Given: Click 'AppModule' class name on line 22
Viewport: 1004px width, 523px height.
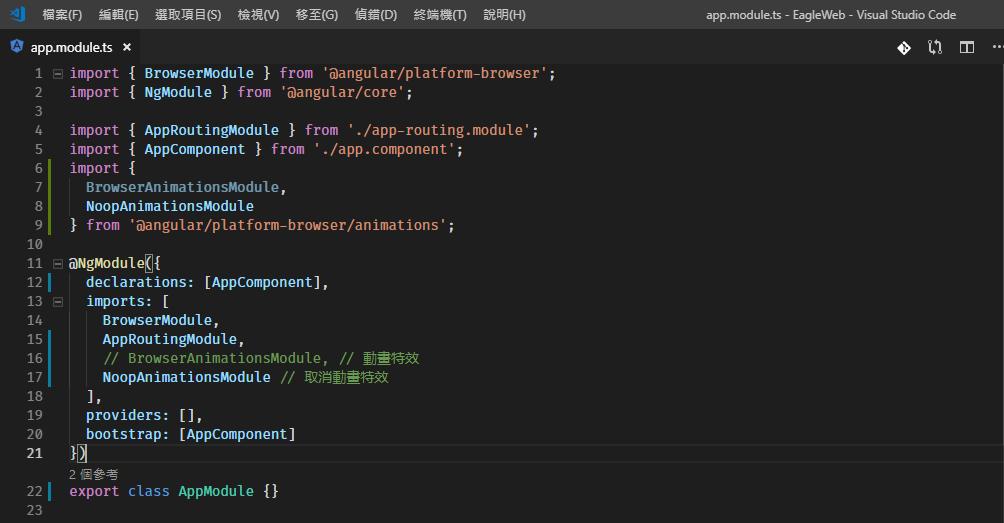Looking at the screenshot, I should [216, 492].
